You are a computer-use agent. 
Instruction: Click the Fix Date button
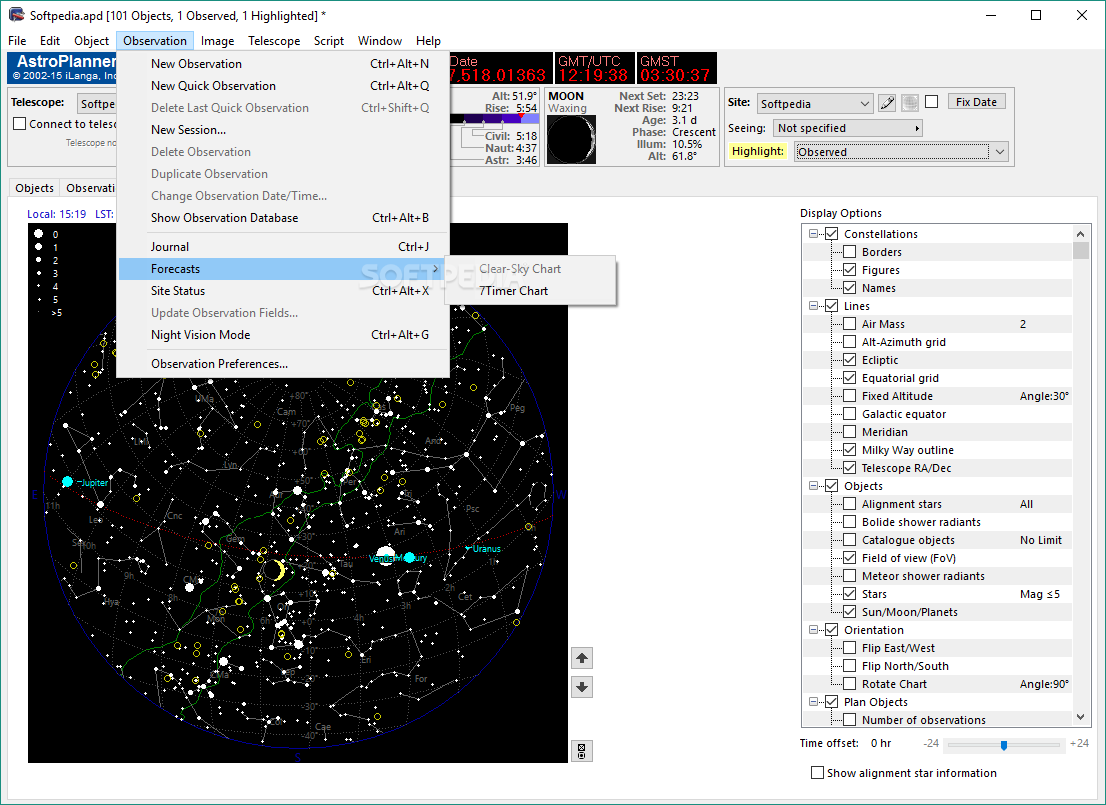click(x=976, y=102)
